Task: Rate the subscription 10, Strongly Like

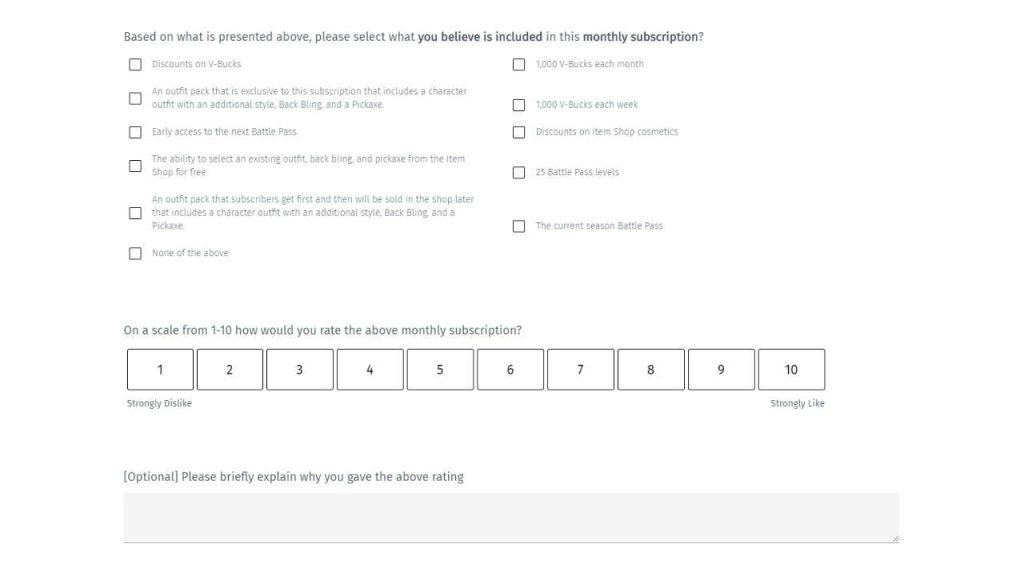Action: [x=791, y=370]
